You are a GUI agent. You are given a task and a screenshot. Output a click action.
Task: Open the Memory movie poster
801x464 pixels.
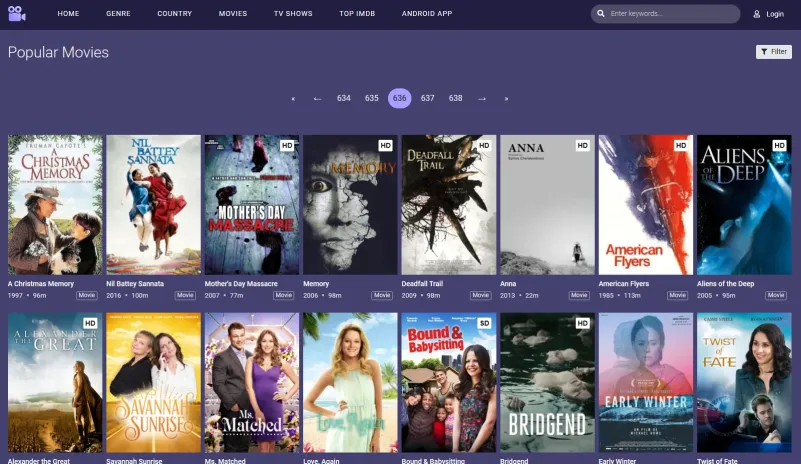coord(350,205)
